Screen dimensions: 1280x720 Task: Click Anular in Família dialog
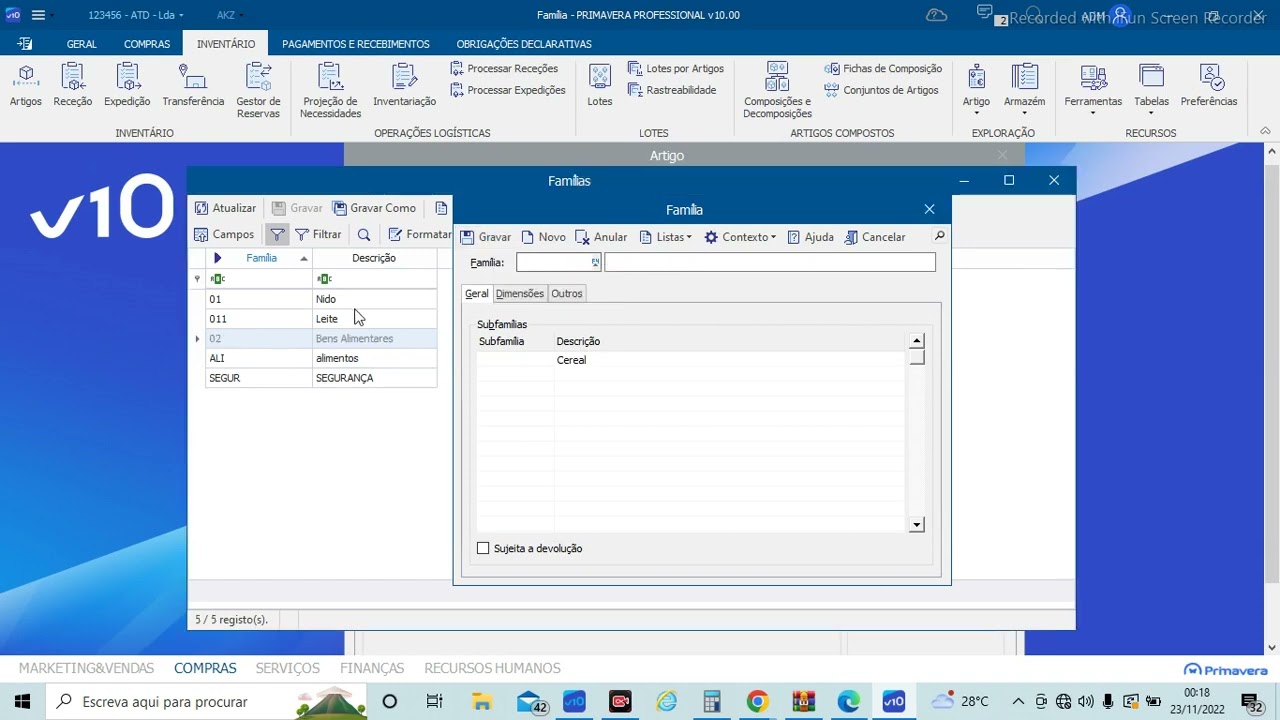(x=601, y=237)
